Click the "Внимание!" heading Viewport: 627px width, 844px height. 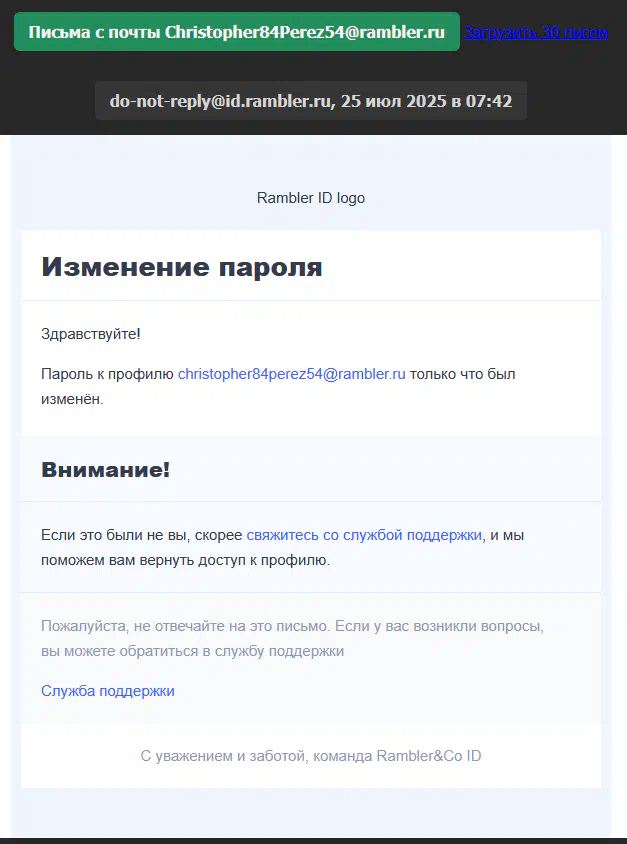[x=105, y=470]
